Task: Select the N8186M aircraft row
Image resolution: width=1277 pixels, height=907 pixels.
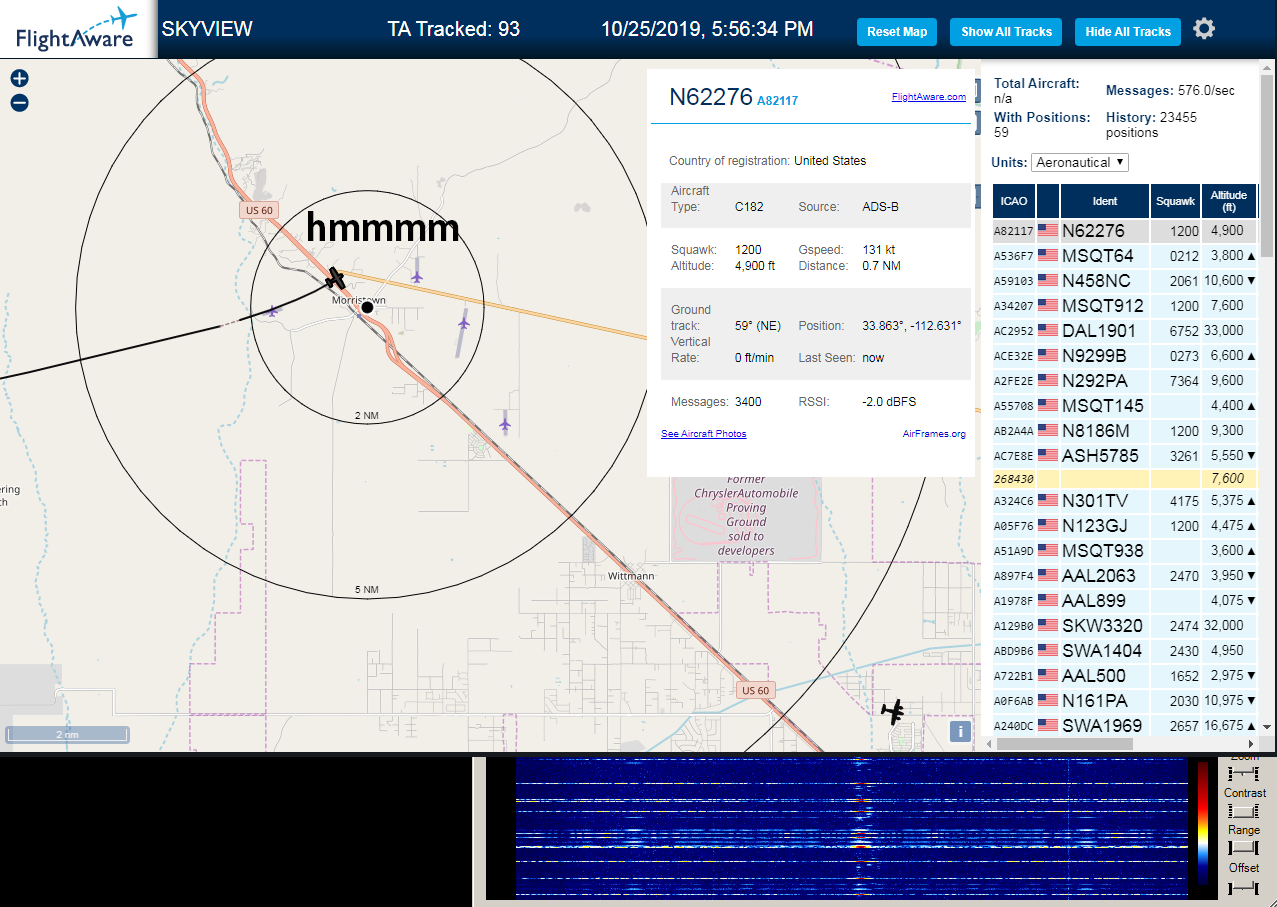Action: tap(1125, 431)
